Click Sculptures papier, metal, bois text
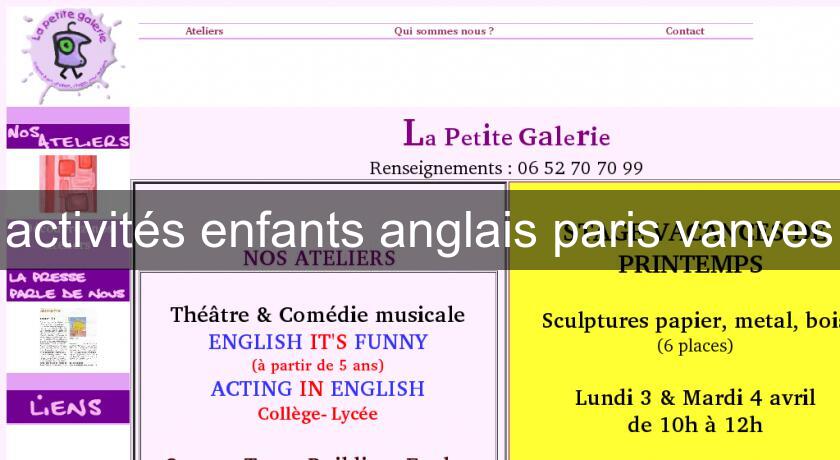 [x=691, y=321]
